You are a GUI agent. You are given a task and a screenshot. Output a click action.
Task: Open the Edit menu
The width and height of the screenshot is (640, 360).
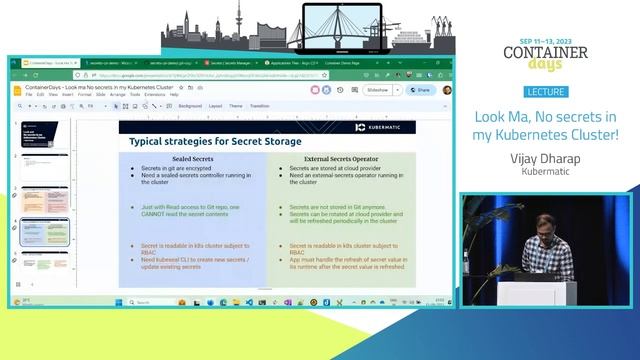click(40, 95)
